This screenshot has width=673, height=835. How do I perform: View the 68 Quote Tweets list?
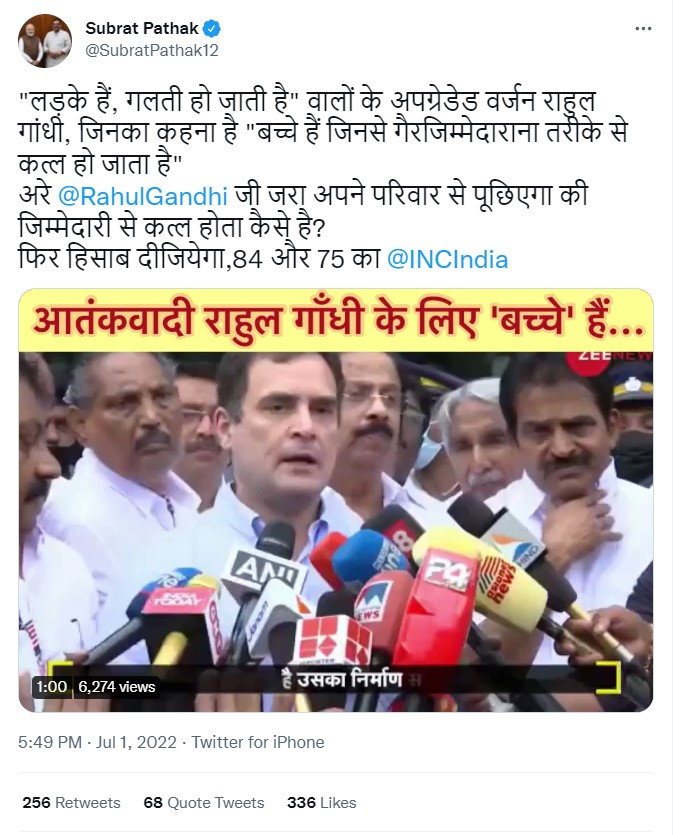pyautogui.click(x=204, y=803)
